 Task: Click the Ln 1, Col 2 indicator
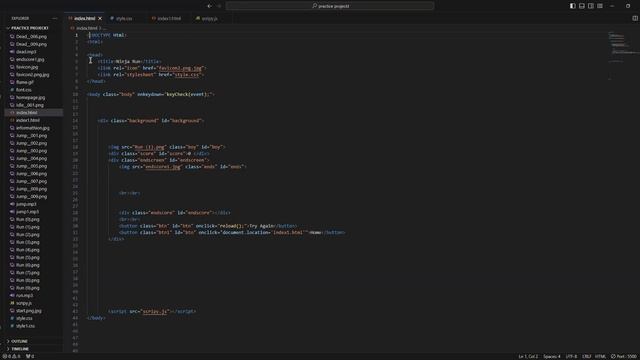(528, 356)
